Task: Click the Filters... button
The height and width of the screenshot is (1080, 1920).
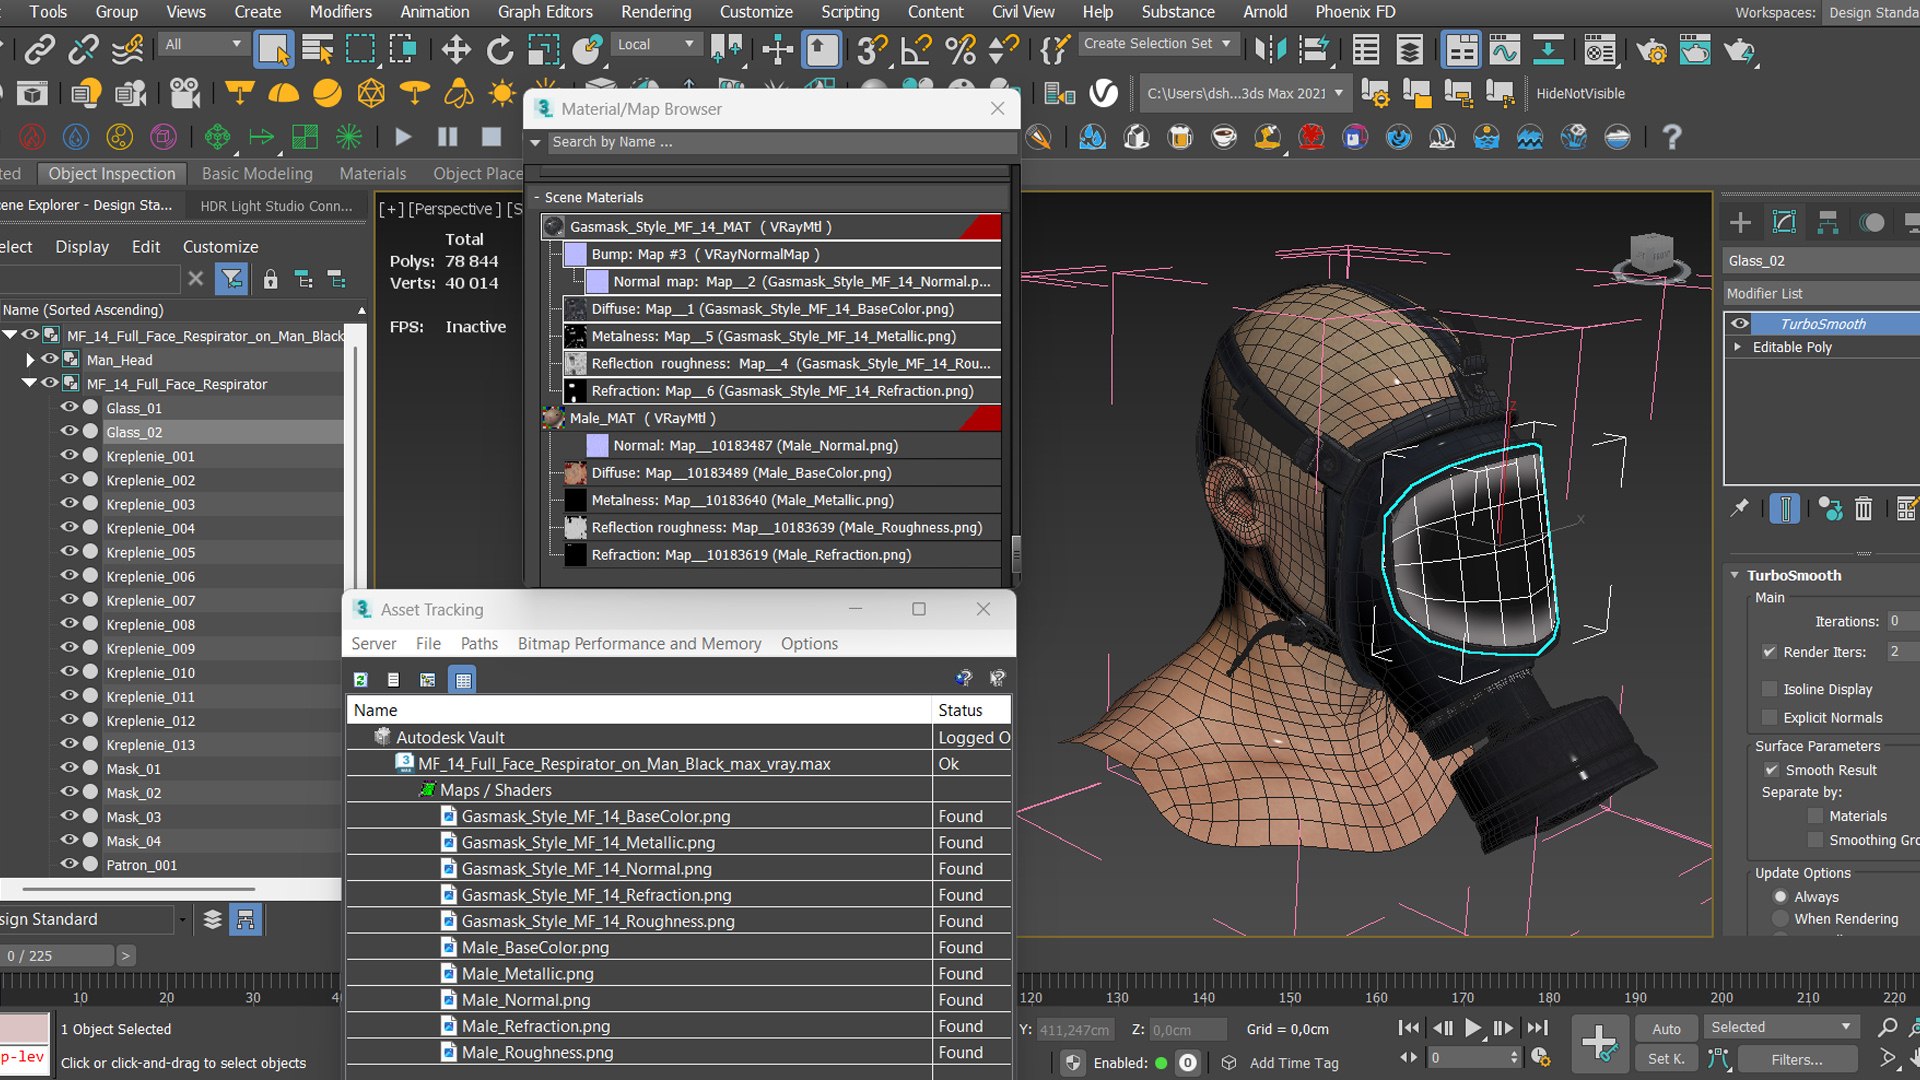Action: (1797, 1059)
